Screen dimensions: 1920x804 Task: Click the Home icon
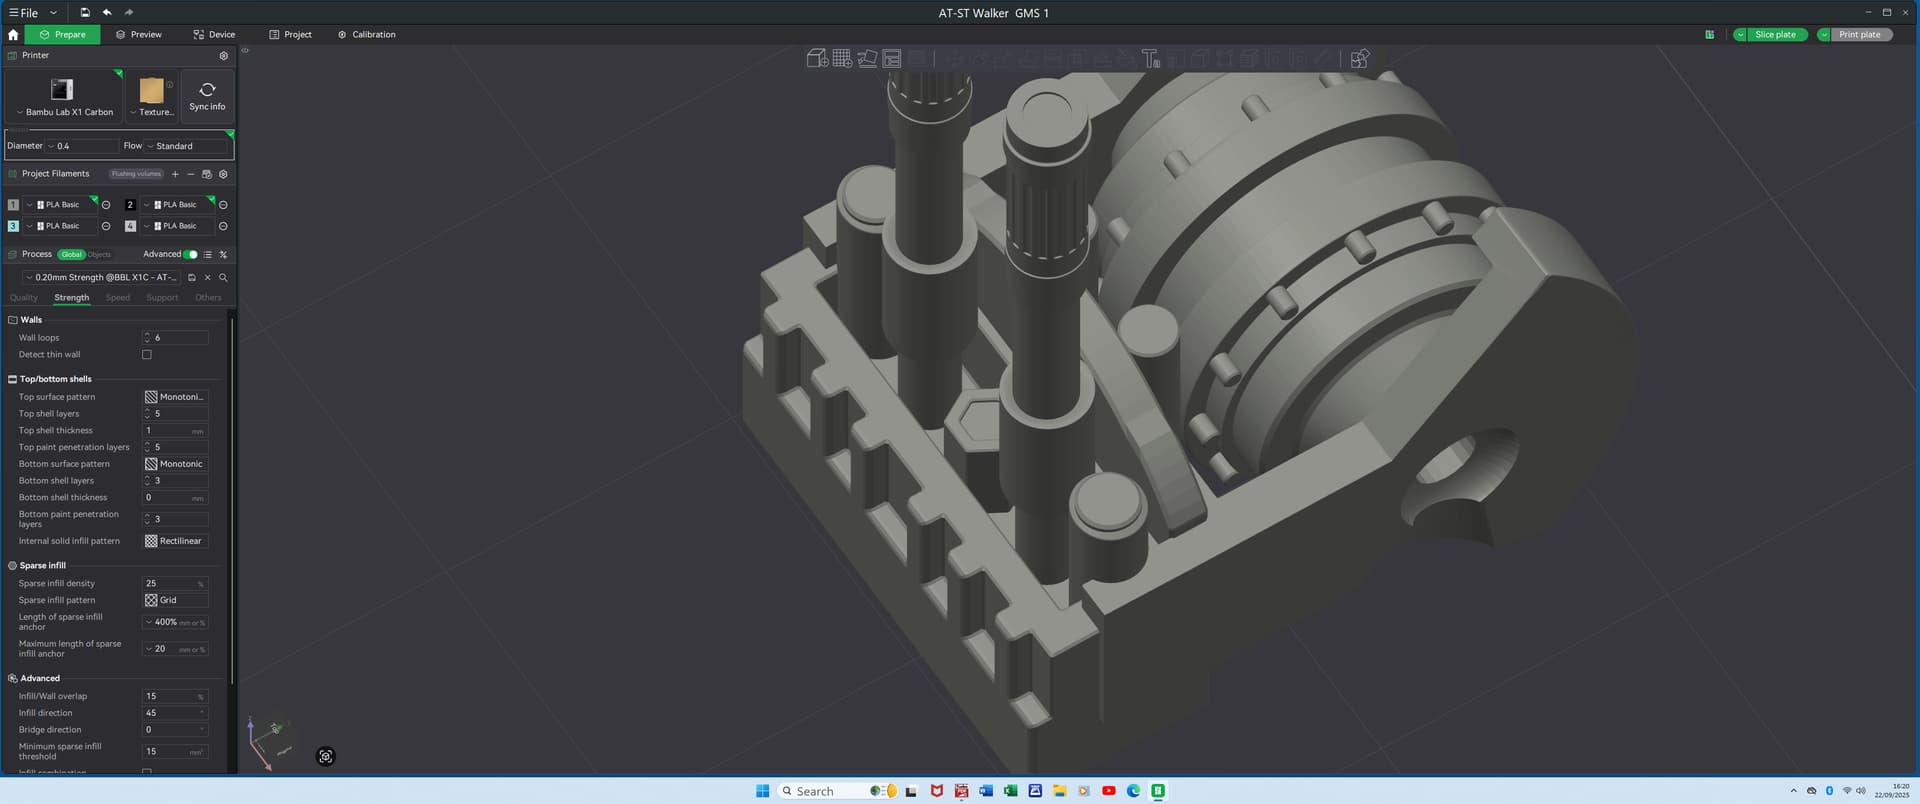(x=13, y=34)
